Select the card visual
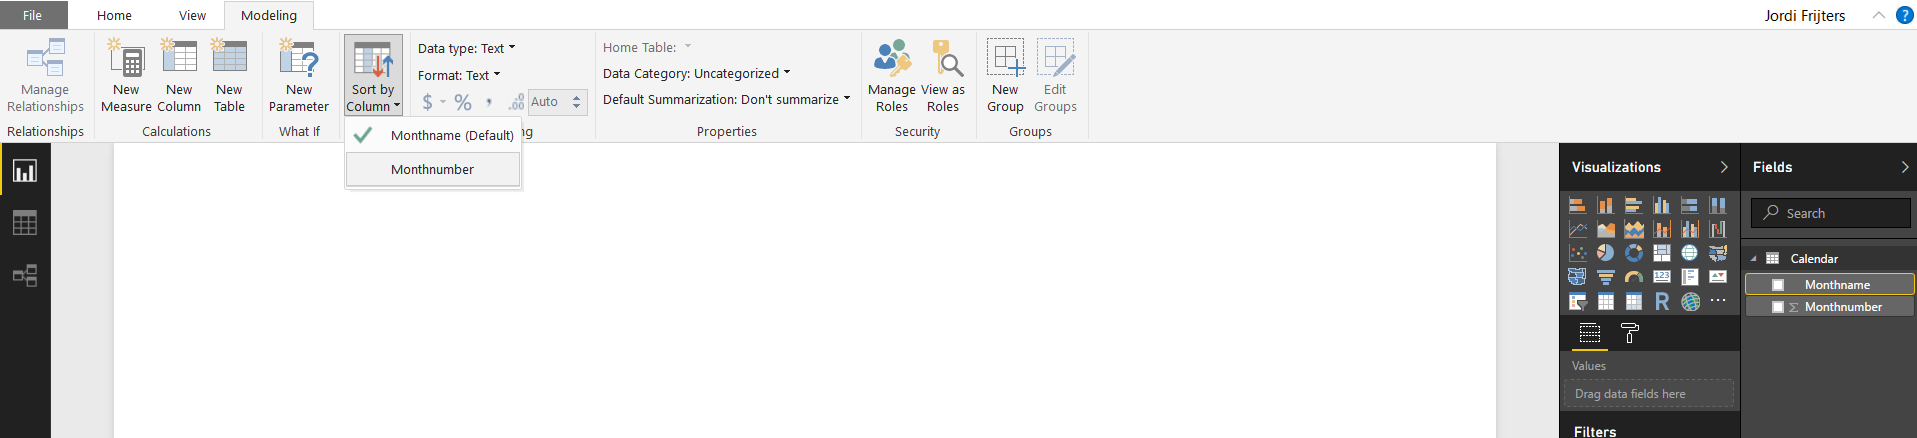The width and height of the screenshot is (1917, 438). (x=1661, y=277)
